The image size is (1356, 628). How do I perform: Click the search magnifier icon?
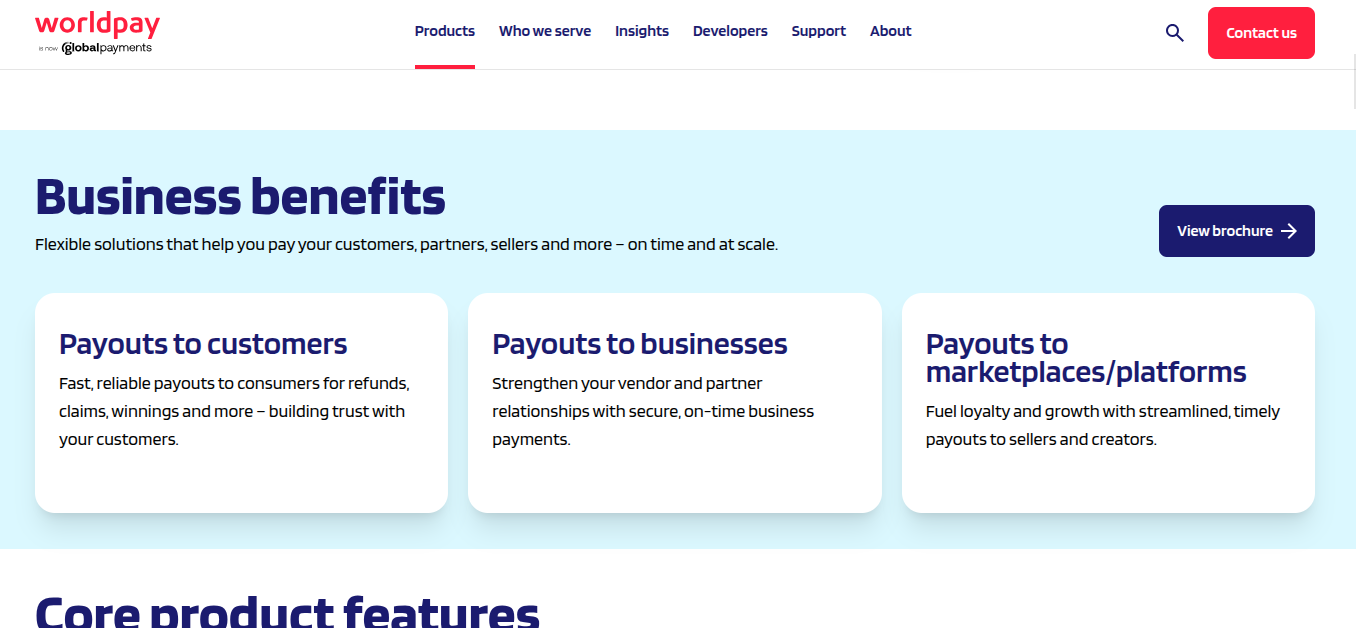[1175, 33]
